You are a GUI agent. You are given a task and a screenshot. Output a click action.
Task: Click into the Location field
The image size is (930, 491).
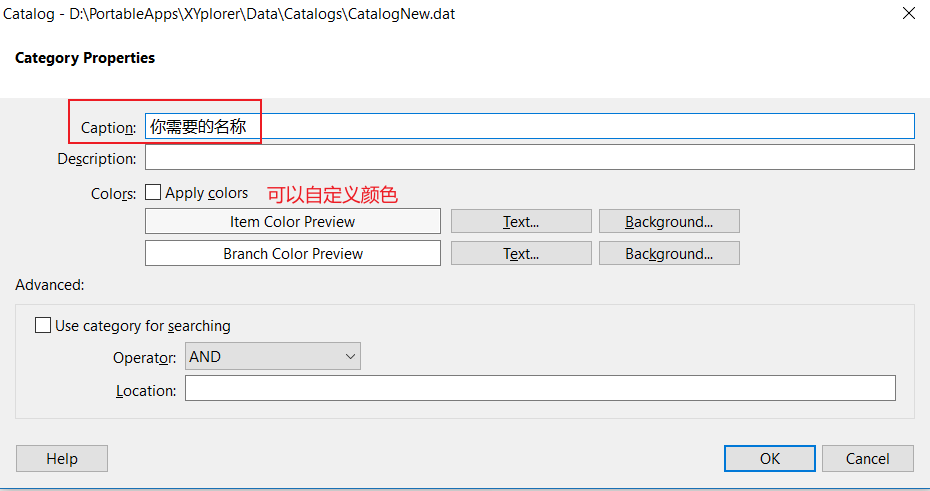click(x=540, y=388)
